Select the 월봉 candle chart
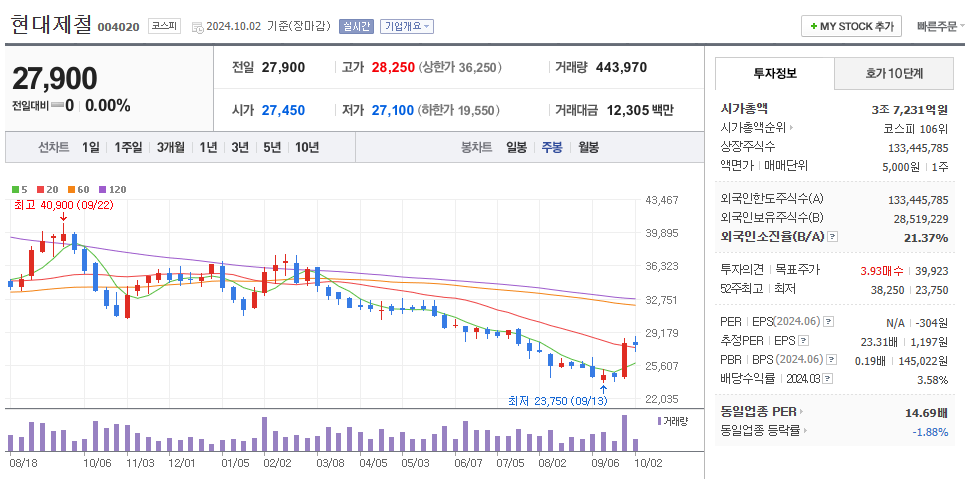This screenshot has width=977, height=479. (x=589, y=148)
